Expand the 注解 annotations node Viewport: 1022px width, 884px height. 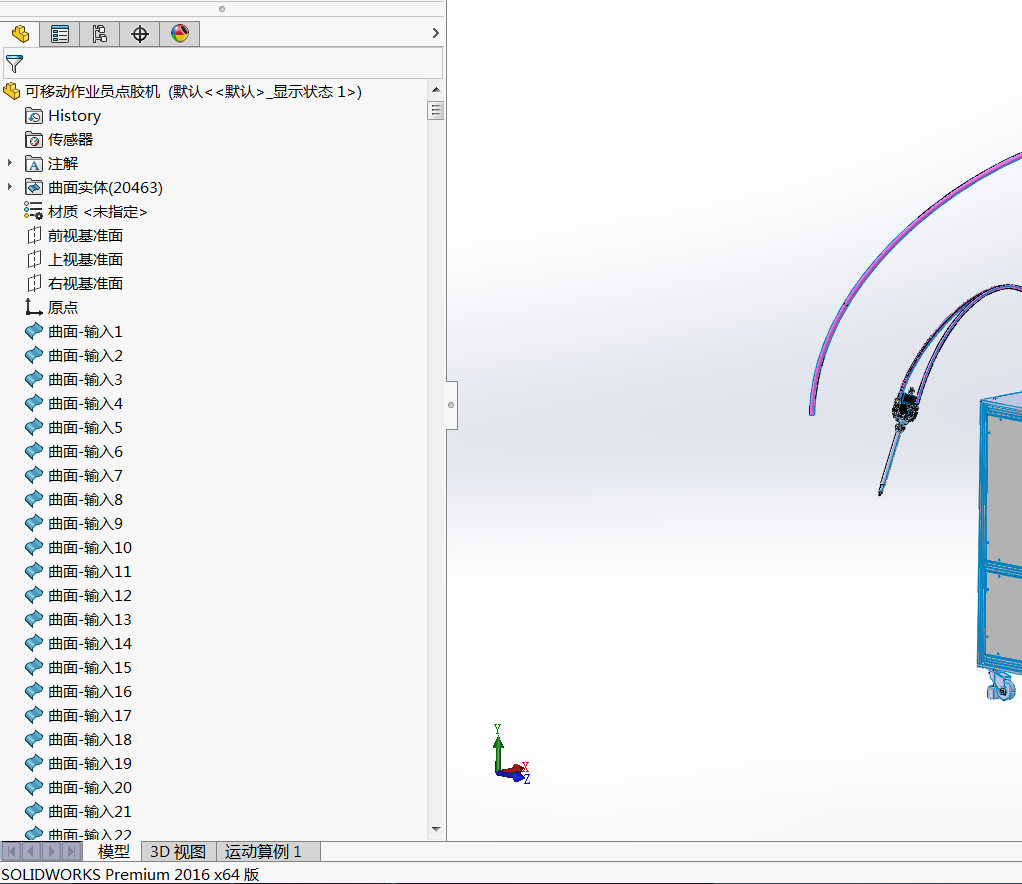[x=10, y=163]
